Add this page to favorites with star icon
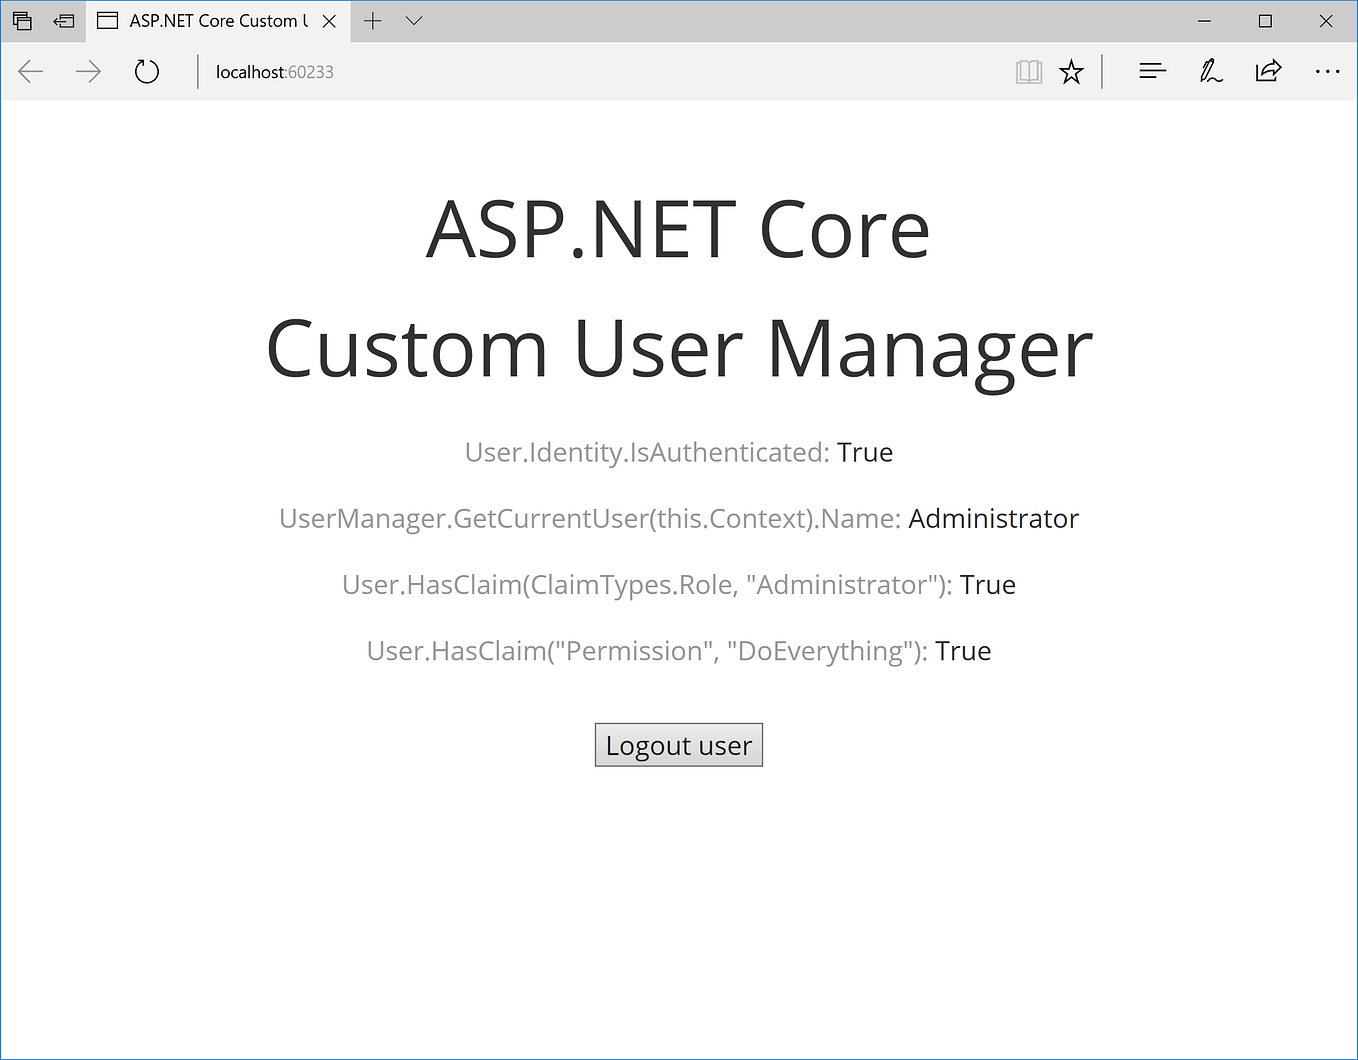Viewport: 1358px width, 1060px height. (1071, 71)
